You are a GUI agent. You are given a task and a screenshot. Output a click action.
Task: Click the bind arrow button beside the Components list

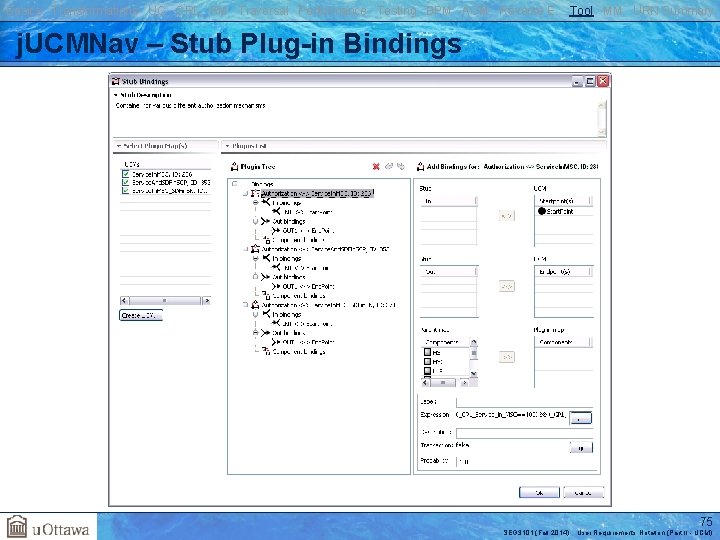click(x=506, y=357)
